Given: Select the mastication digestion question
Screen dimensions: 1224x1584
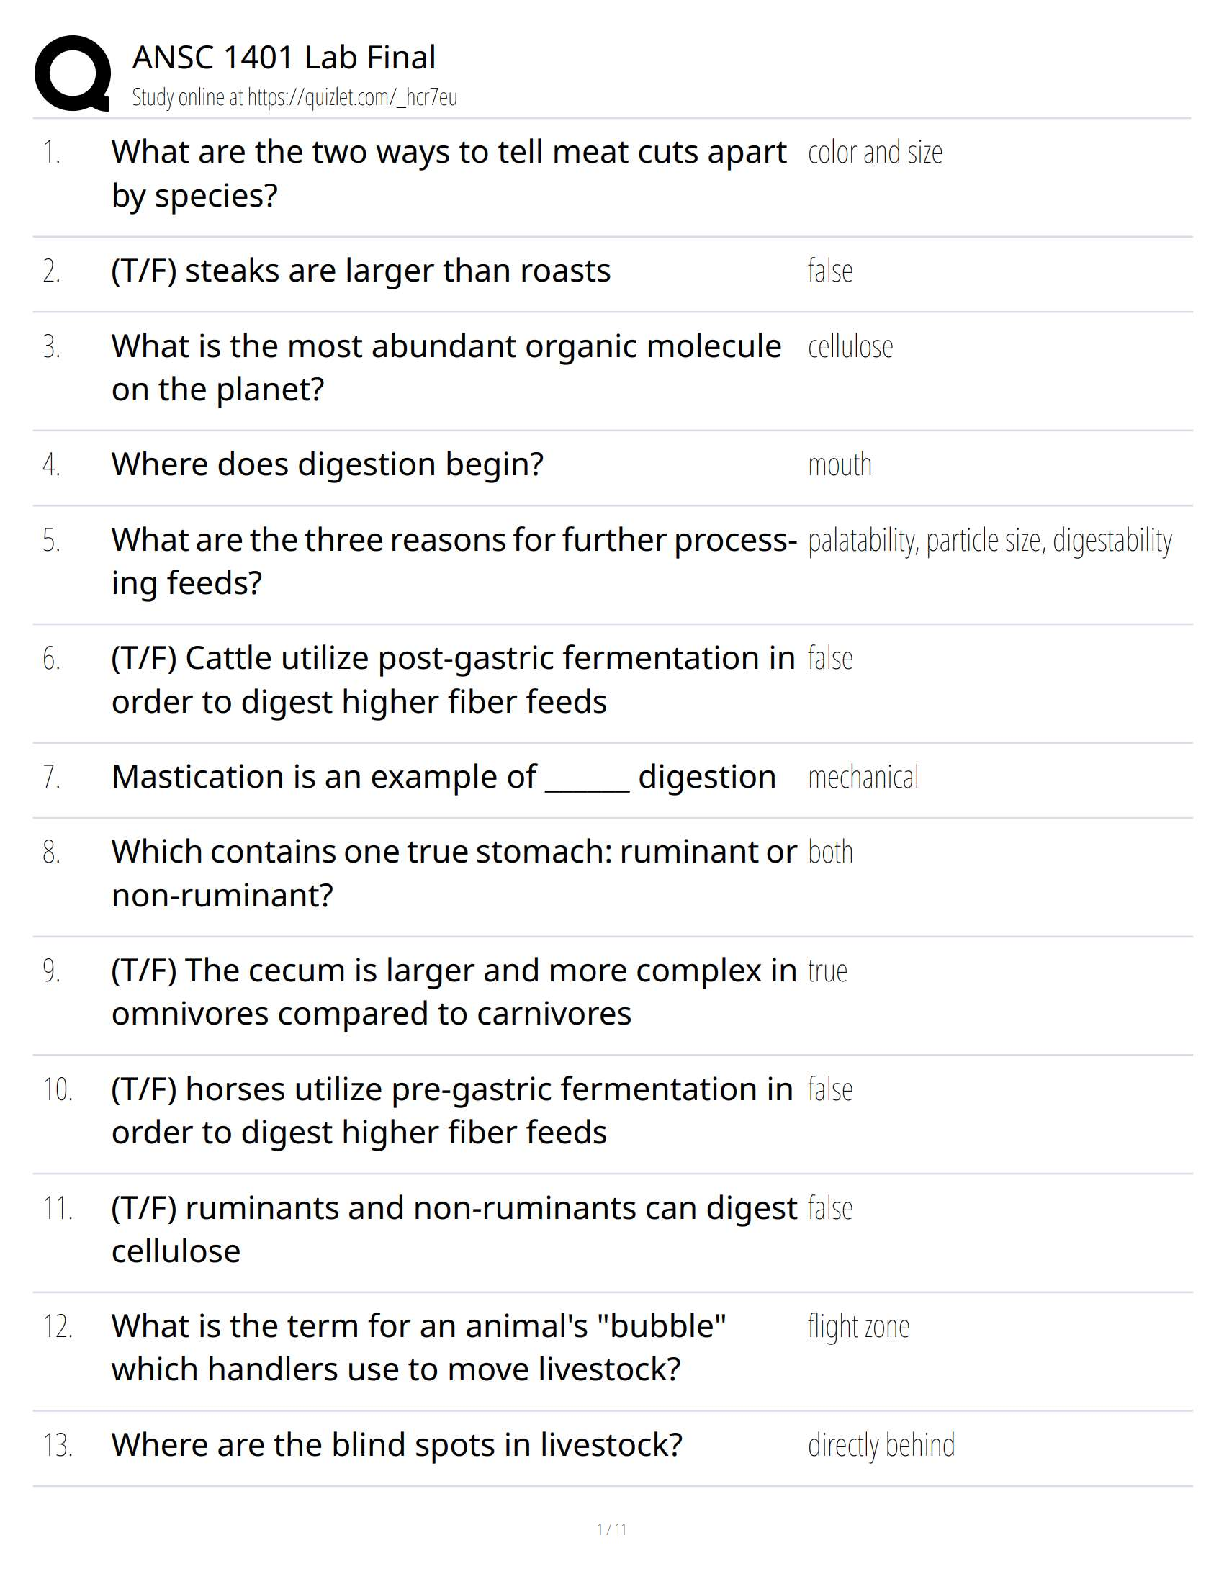Looking at the screenshot, I should [443, 777].
